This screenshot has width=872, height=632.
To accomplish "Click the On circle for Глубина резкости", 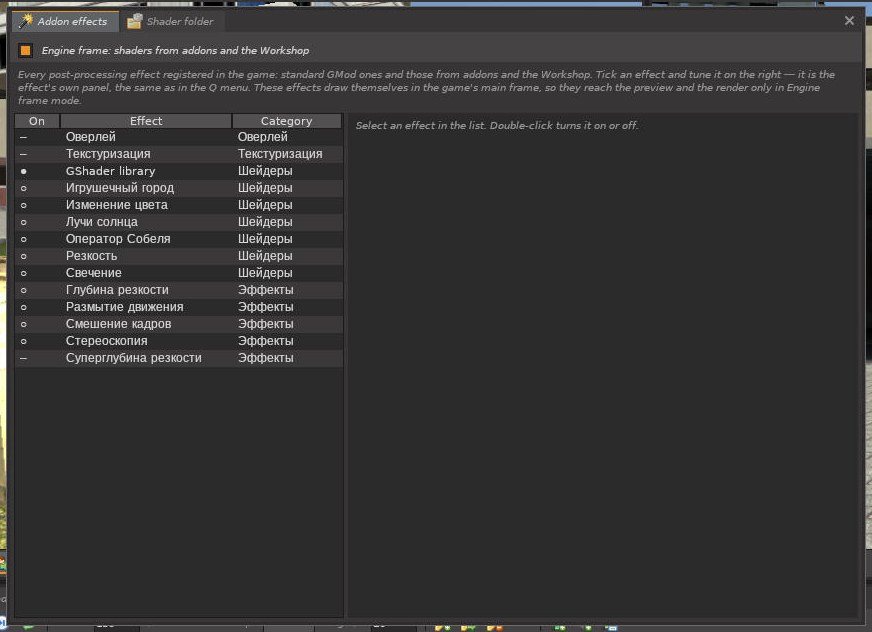I will (23, 290).
